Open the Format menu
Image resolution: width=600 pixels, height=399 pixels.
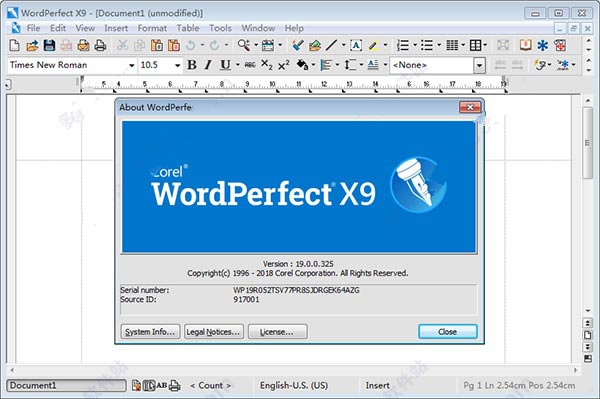[x=152, y=28]
